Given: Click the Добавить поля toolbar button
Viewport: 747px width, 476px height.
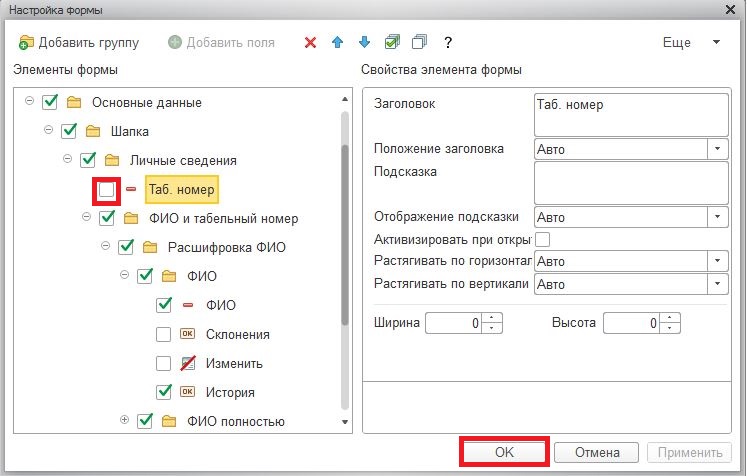Looking at the screenshot, I should 222,42.
